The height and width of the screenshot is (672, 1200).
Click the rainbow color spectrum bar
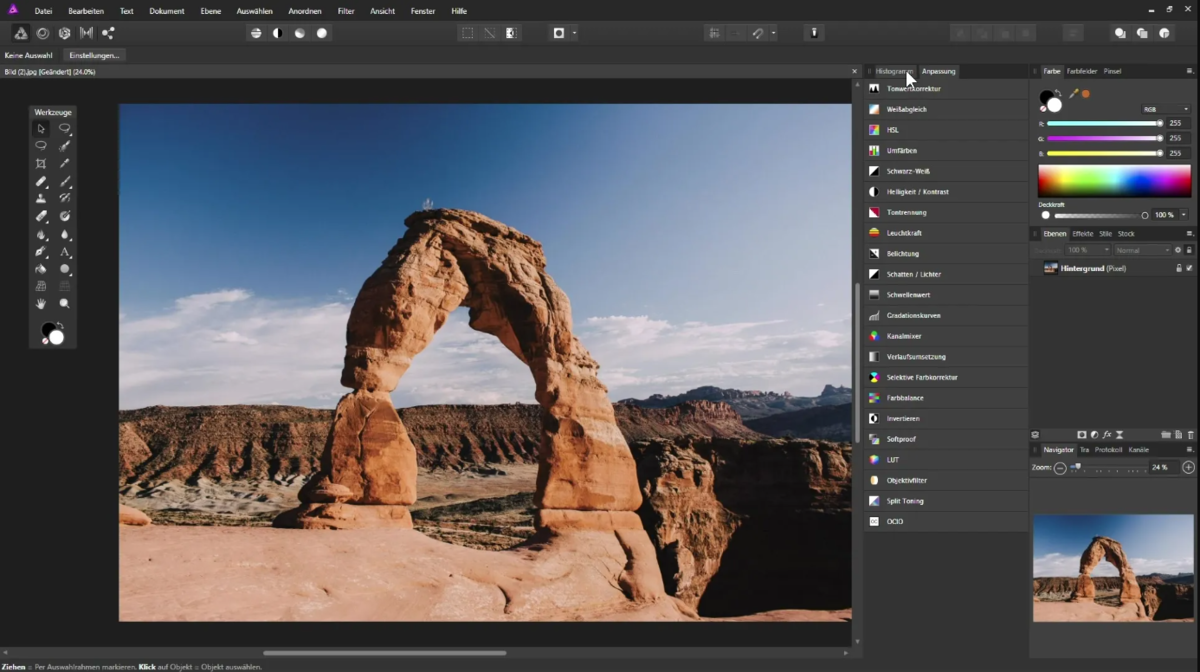(x=1114, y=181)
